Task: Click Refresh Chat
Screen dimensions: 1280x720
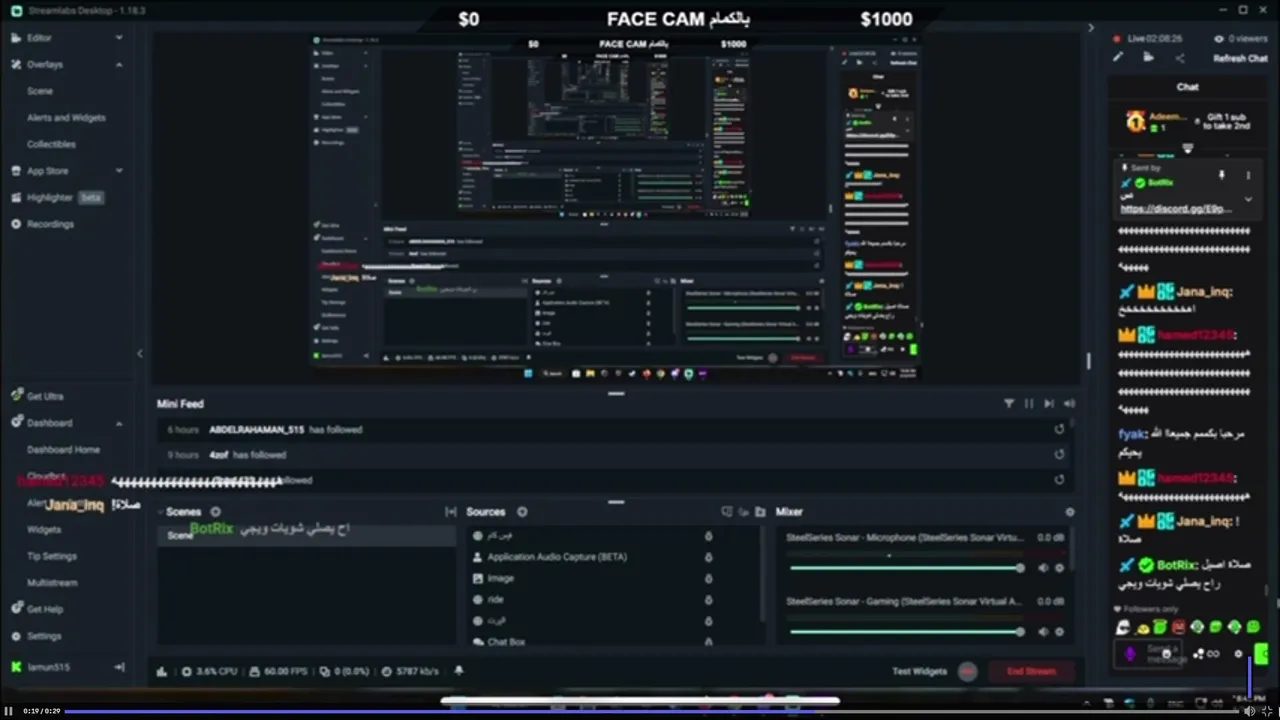Action: click(1240, 58)
